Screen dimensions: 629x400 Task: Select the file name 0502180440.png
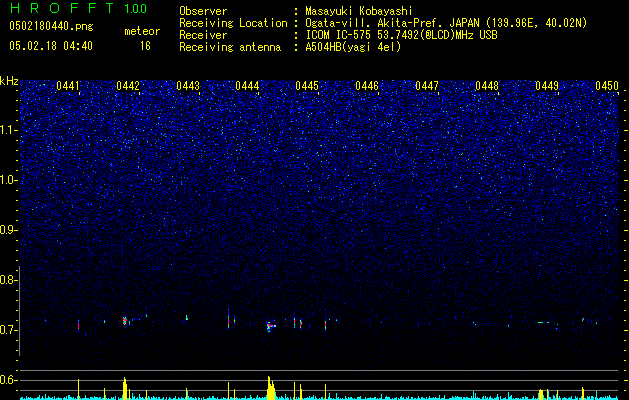51,26
